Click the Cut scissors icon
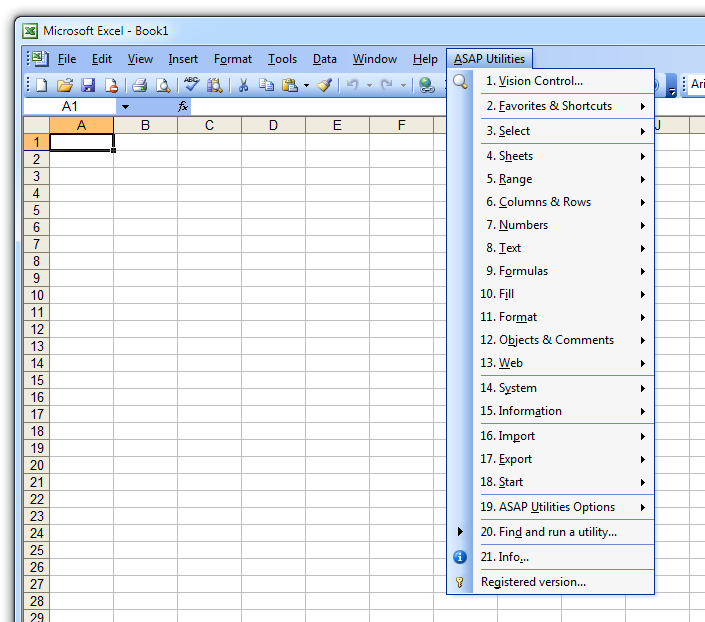This screenshot has height=622, width=705. (242, 86)
